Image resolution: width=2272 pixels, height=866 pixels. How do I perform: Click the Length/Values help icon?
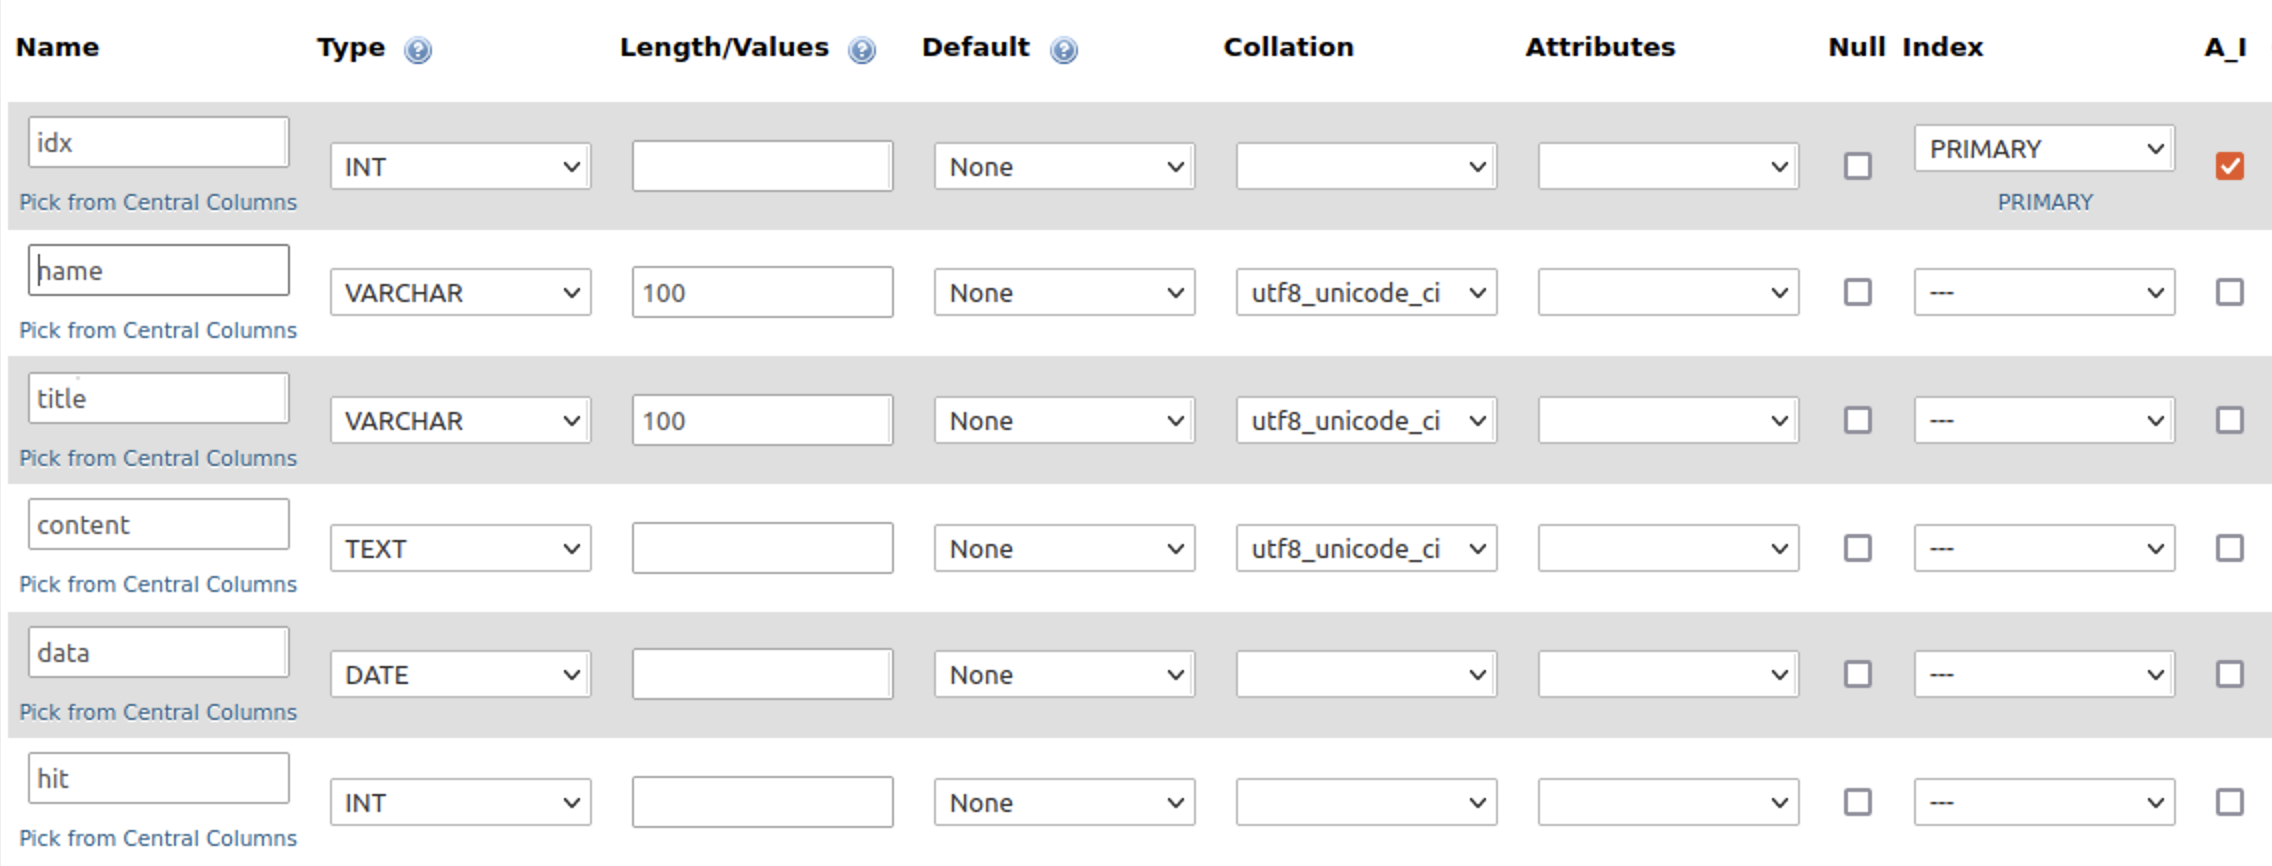tap(862, 50)
